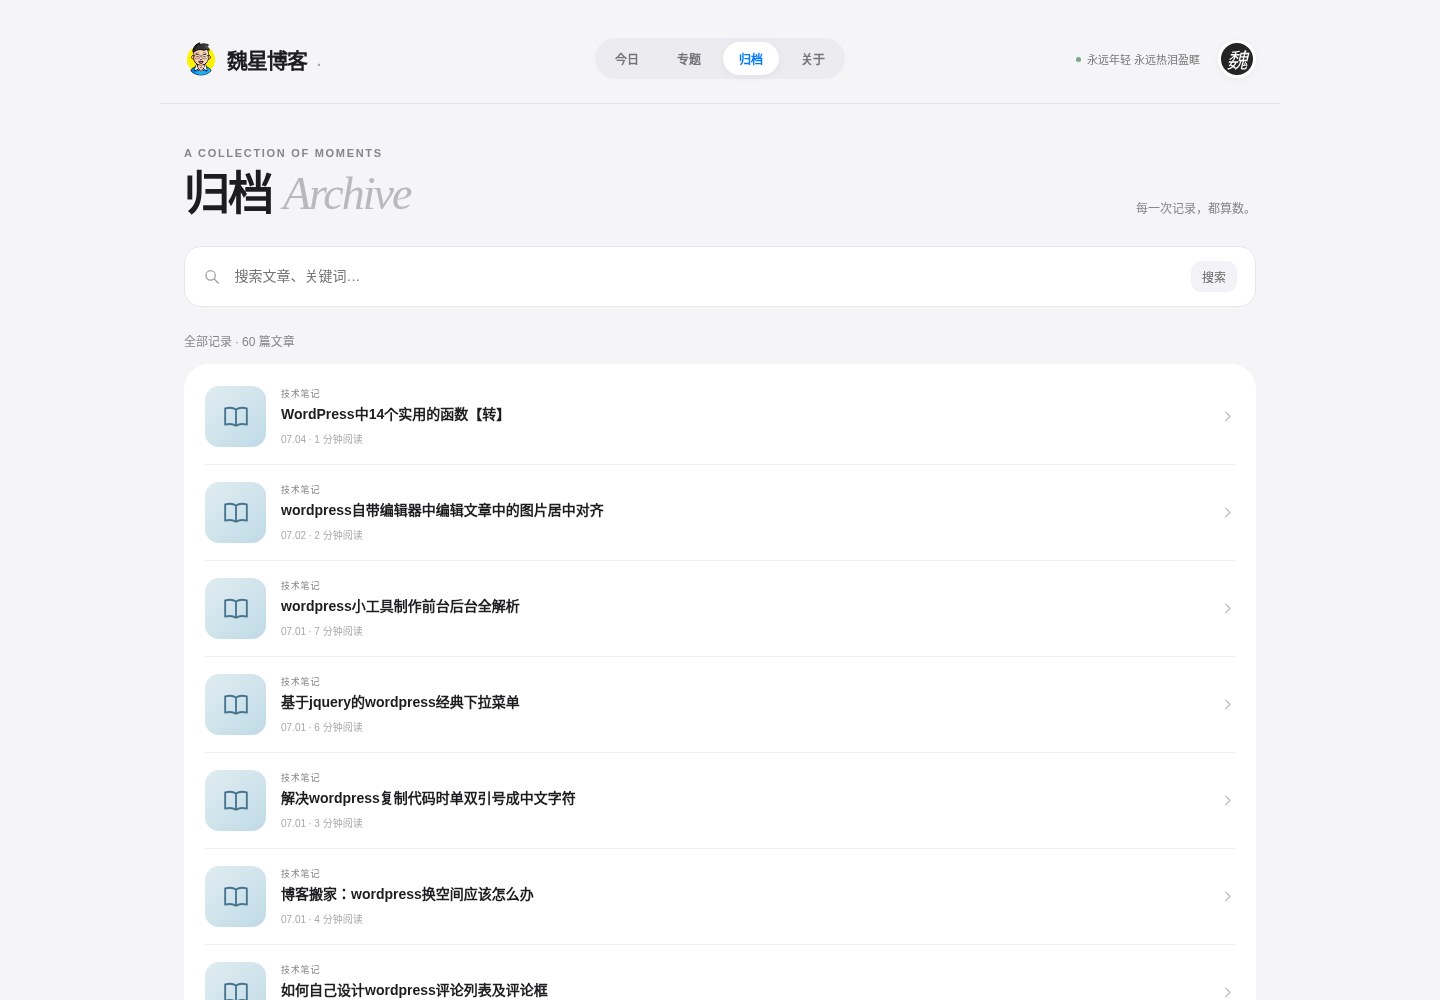Click the 全部记录 · 60 篇文章 label
This screenshot has width=1440, height=1000.
[x=239, y=341]
